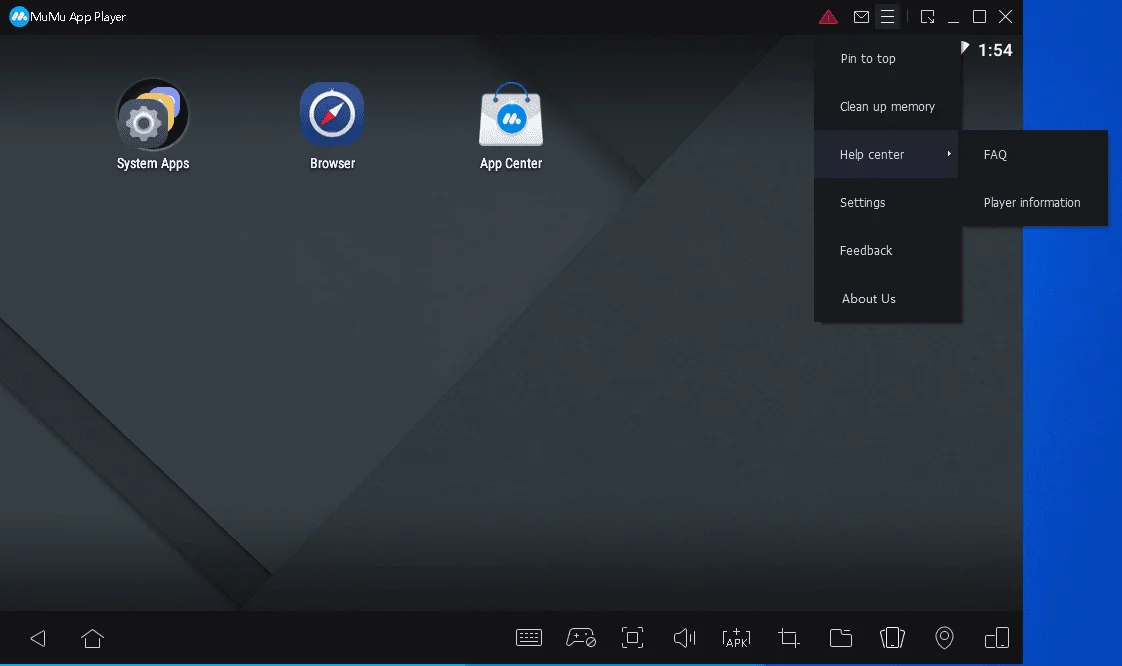Choose Clean up memory option
Viewport: 1122px width, 666px height.
tap(887, 107)
